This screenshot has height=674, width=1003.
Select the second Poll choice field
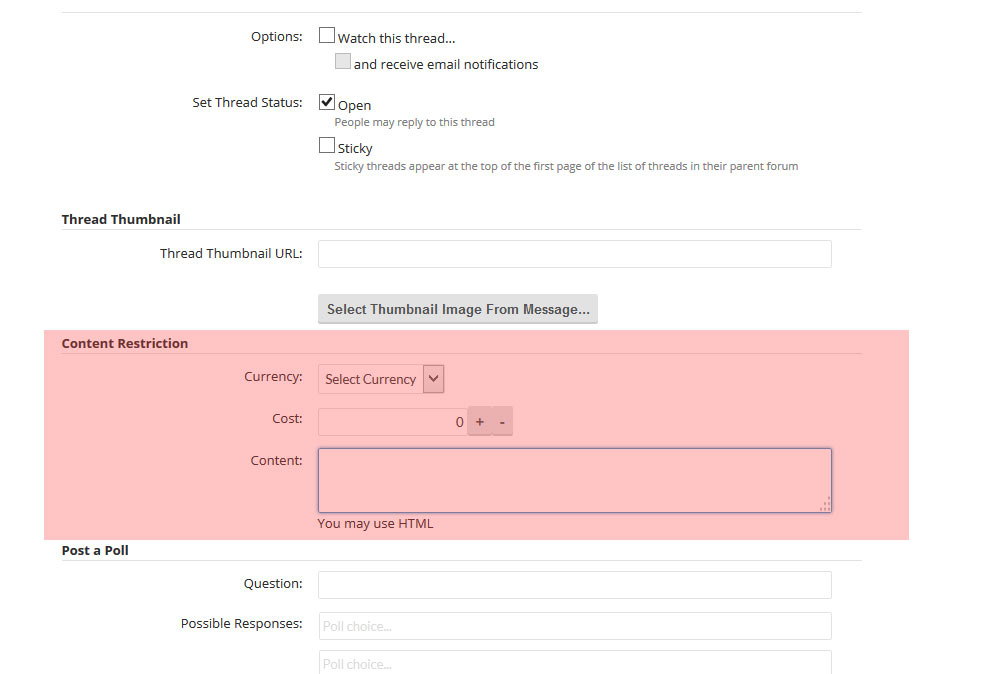[x=574, y=663]
